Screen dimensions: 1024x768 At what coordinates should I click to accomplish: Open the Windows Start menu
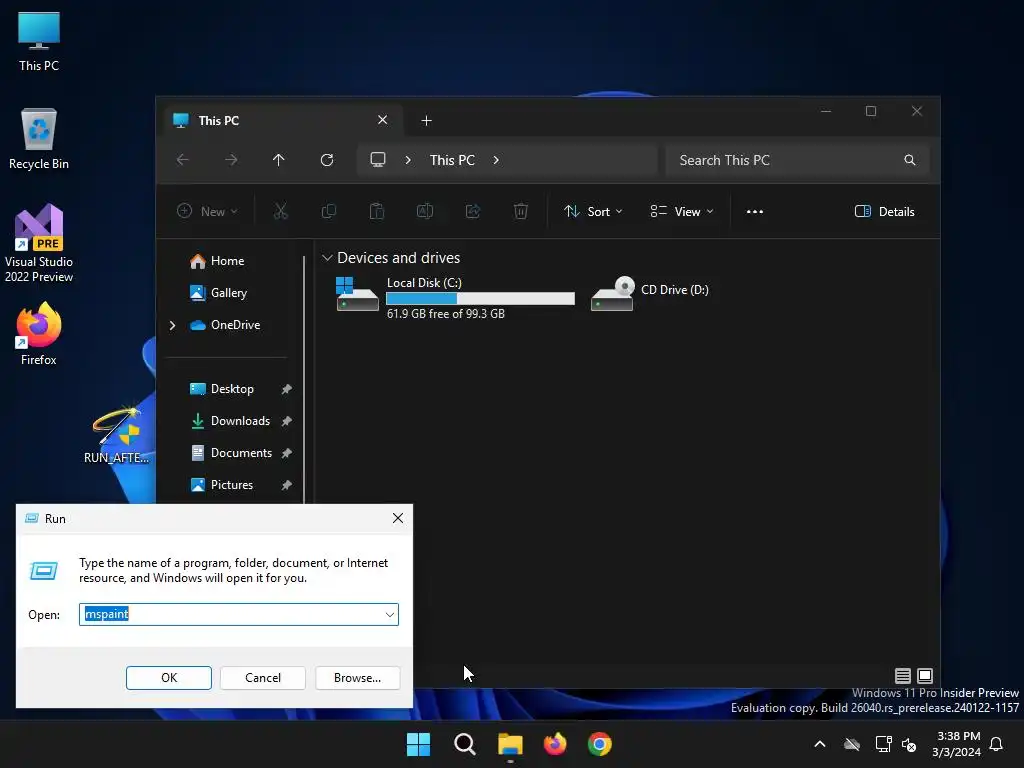coord(418,744)
